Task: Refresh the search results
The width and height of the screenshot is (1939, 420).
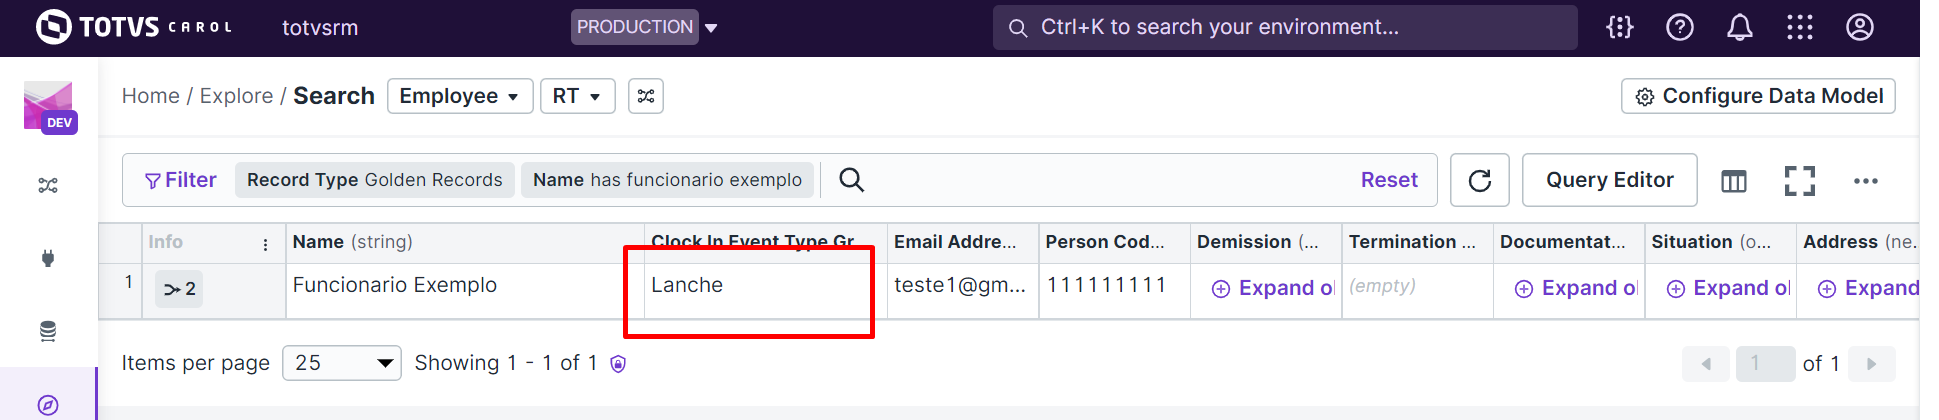Action: click(x=1480, y=180)
